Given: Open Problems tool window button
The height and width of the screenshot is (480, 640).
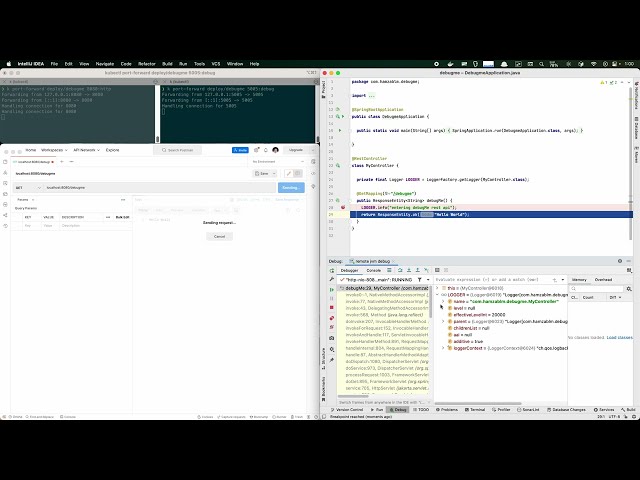Looking at the screenshot, I should tap(447, 409).
